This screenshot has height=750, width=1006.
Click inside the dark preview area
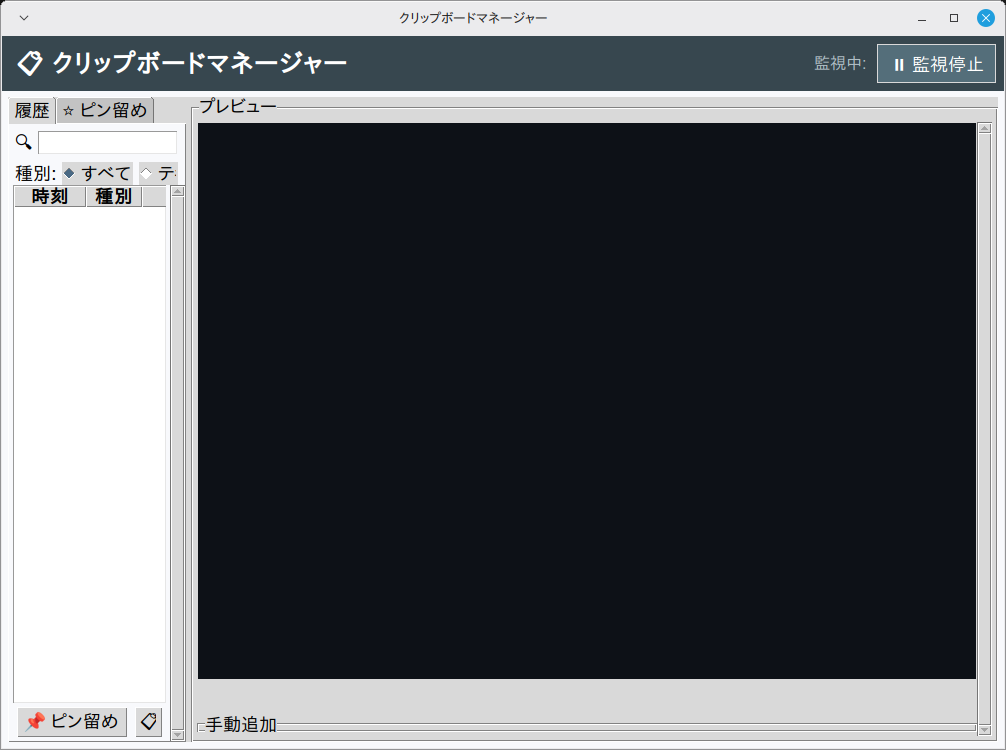[586, 401]
